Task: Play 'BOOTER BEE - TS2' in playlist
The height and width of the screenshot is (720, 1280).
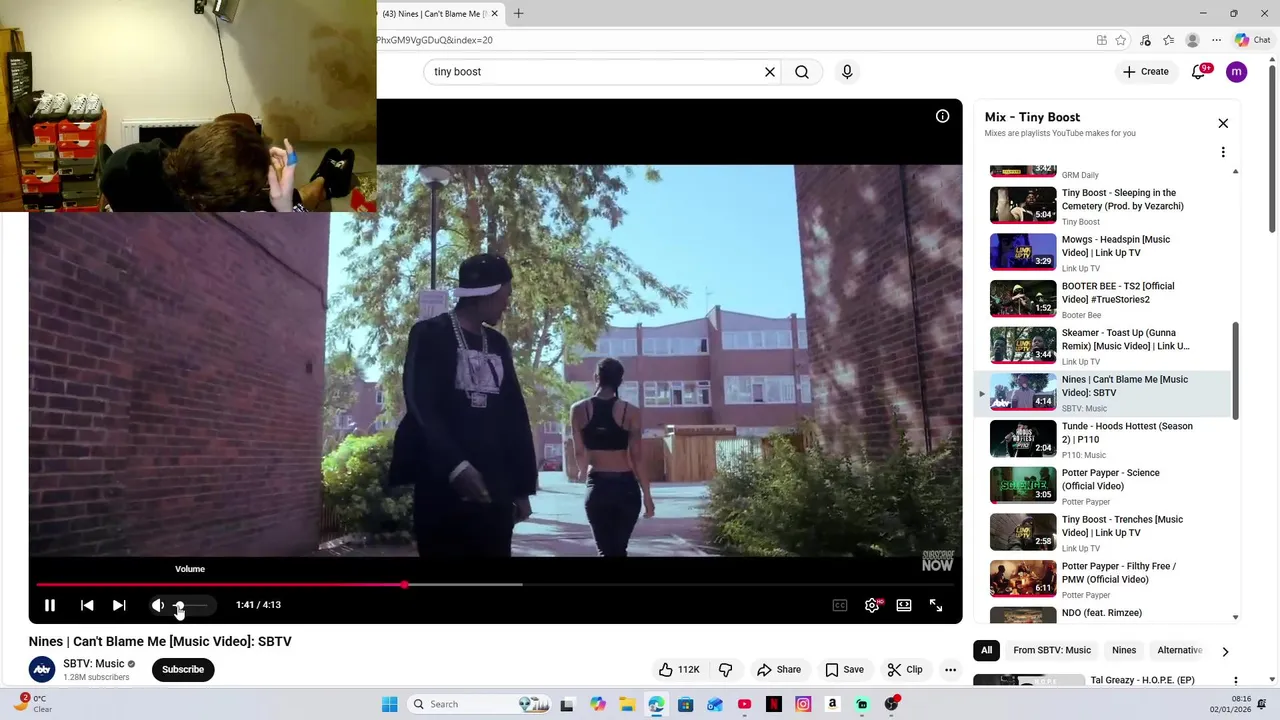Action: 1105,299
